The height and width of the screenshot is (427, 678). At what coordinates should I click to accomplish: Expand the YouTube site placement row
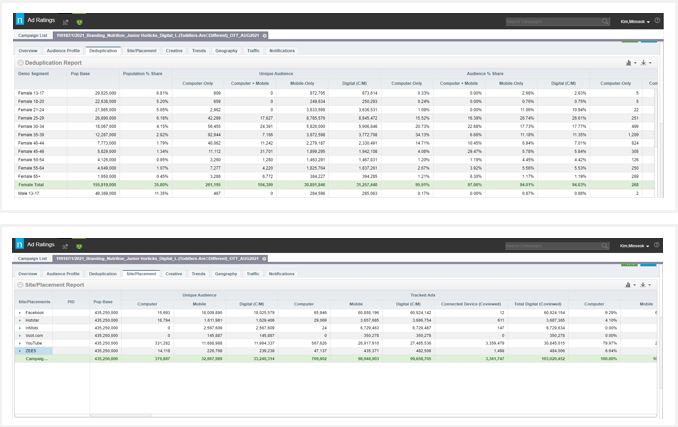point(19,344)
